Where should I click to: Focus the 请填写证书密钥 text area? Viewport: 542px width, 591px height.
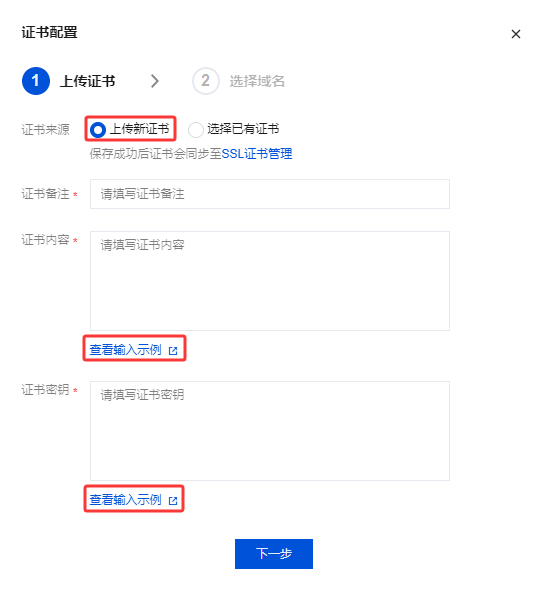click(x=270, y=431)
